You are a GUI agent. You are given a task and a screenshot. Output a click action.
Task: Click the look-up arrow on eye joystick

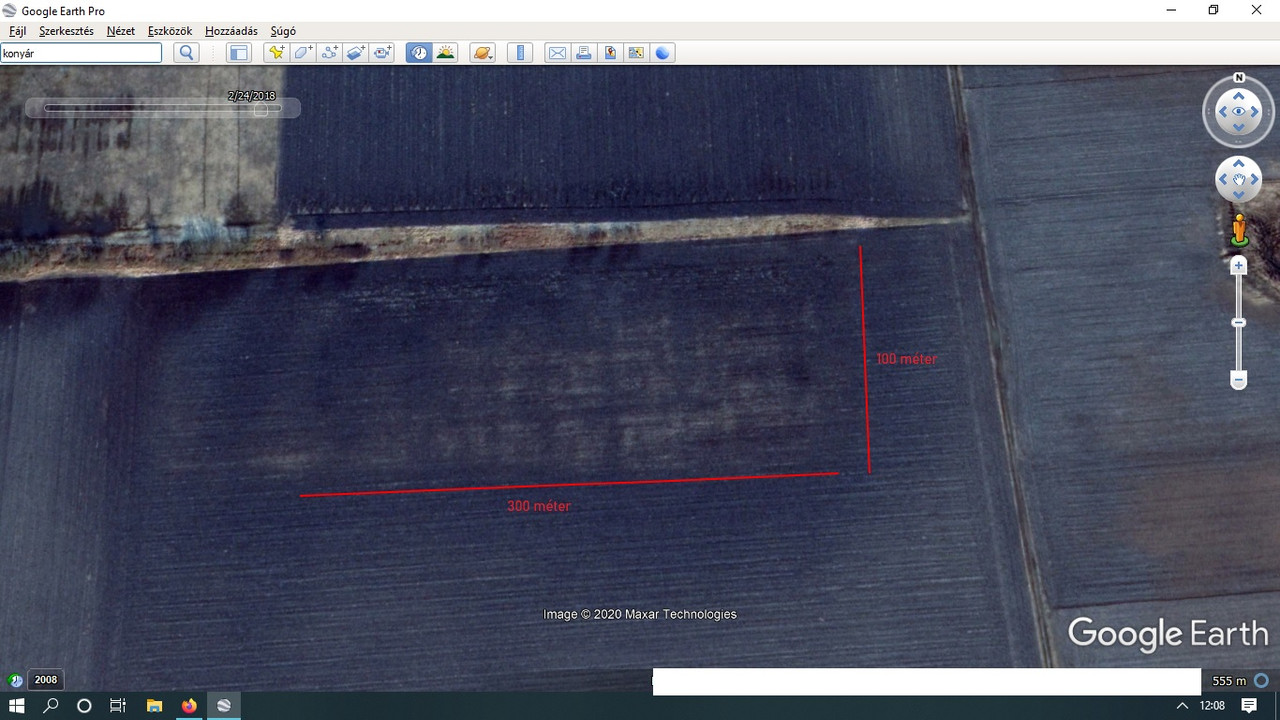coord(1239,96)
